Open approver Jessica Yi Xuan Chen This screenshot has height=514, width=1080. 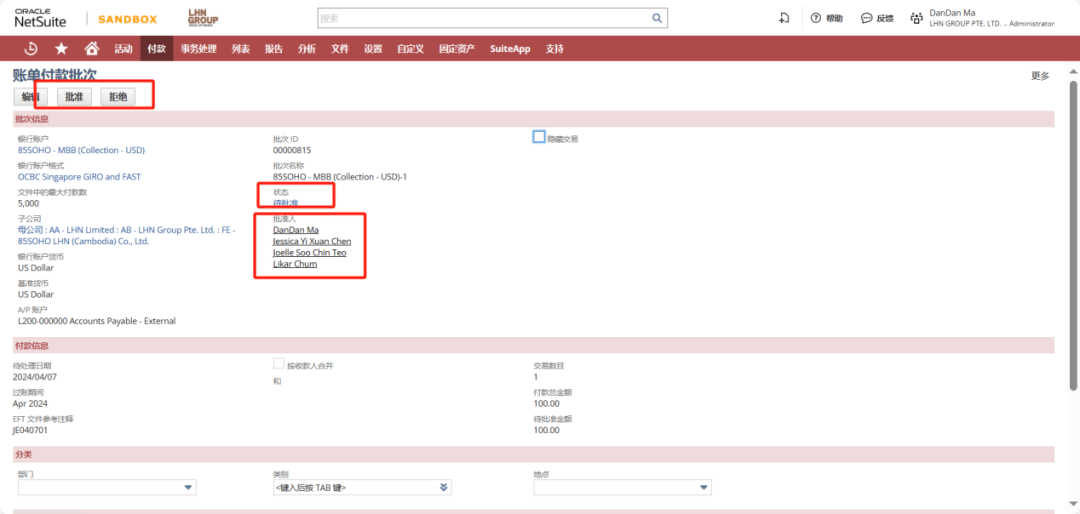[x=312, y=241]
